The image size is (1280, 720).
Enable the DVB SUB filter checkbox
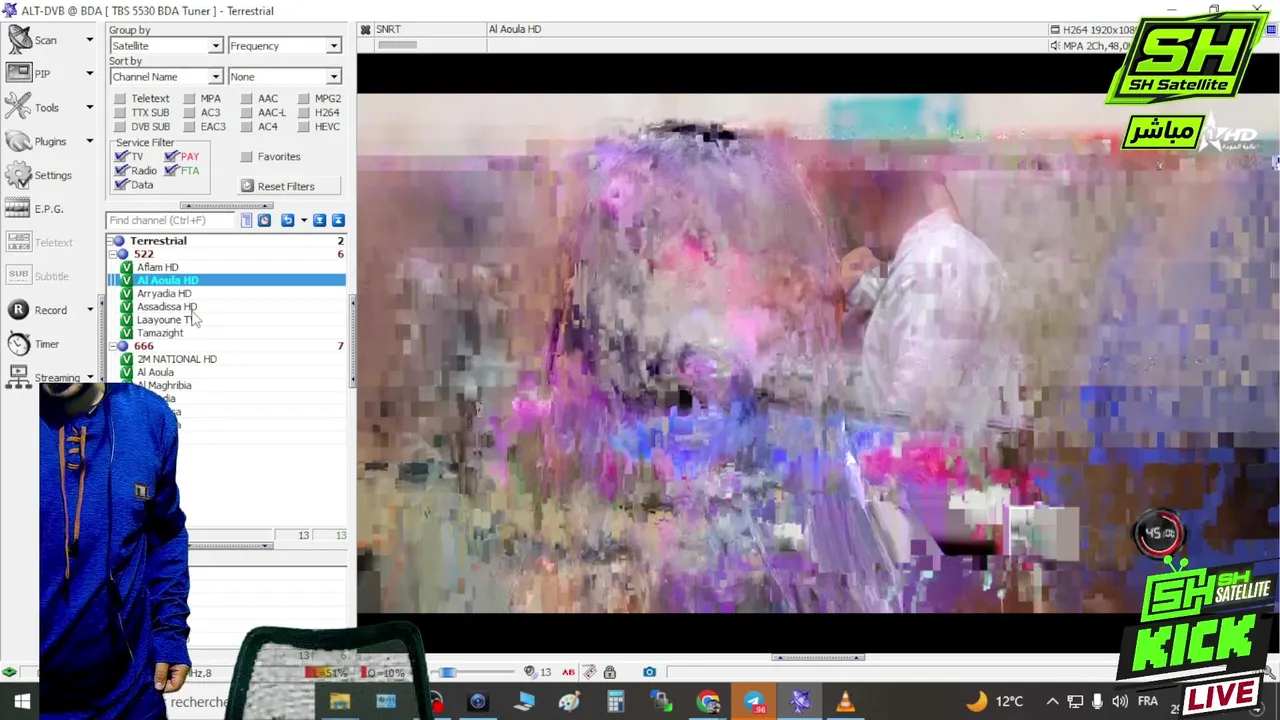click(120, 126)
